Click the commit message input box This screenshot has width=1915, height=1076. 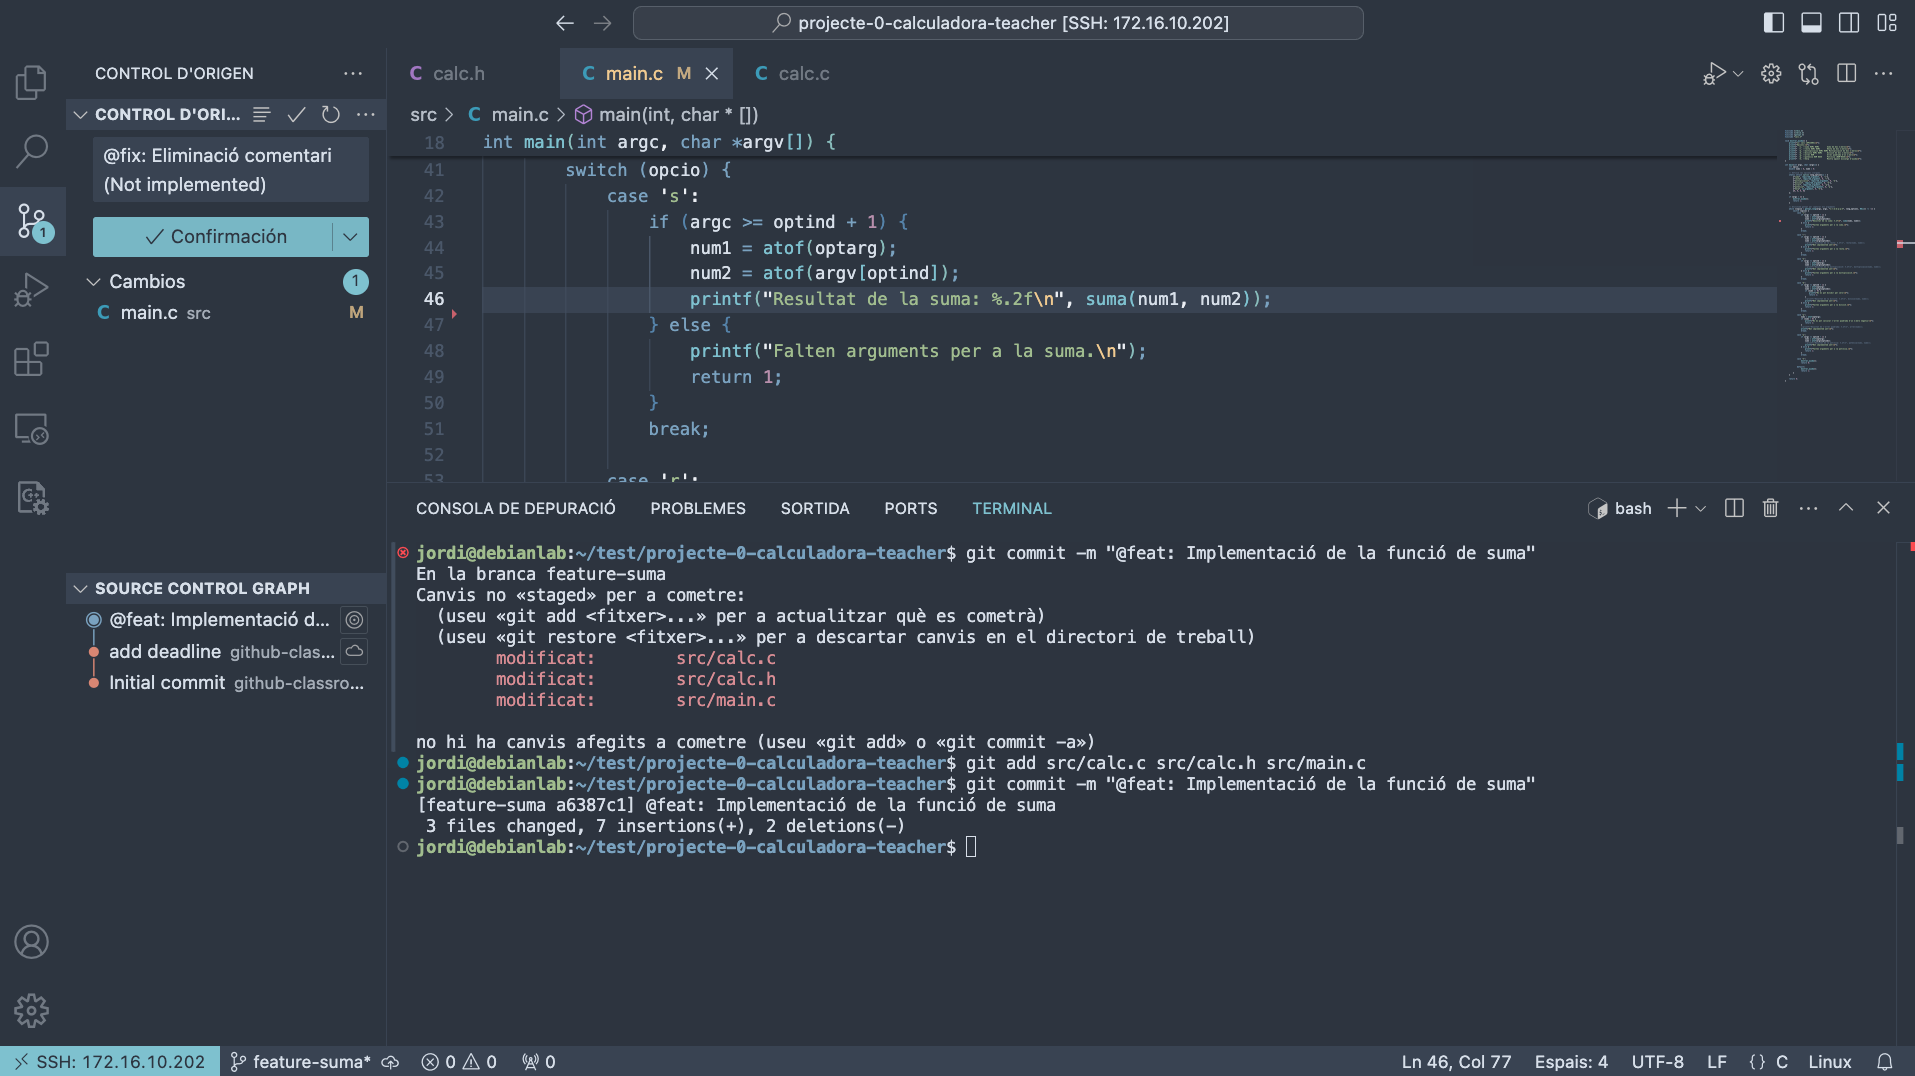click(x=231, y=170)
